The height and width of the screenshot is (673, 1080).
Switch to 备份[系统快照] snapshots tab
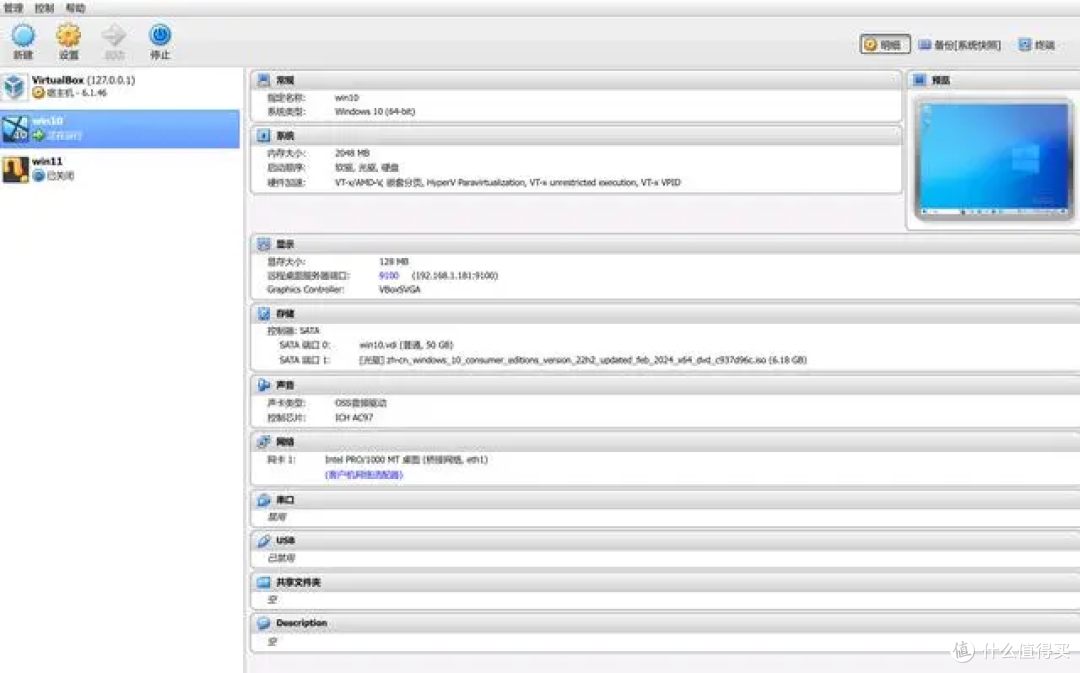959,45
